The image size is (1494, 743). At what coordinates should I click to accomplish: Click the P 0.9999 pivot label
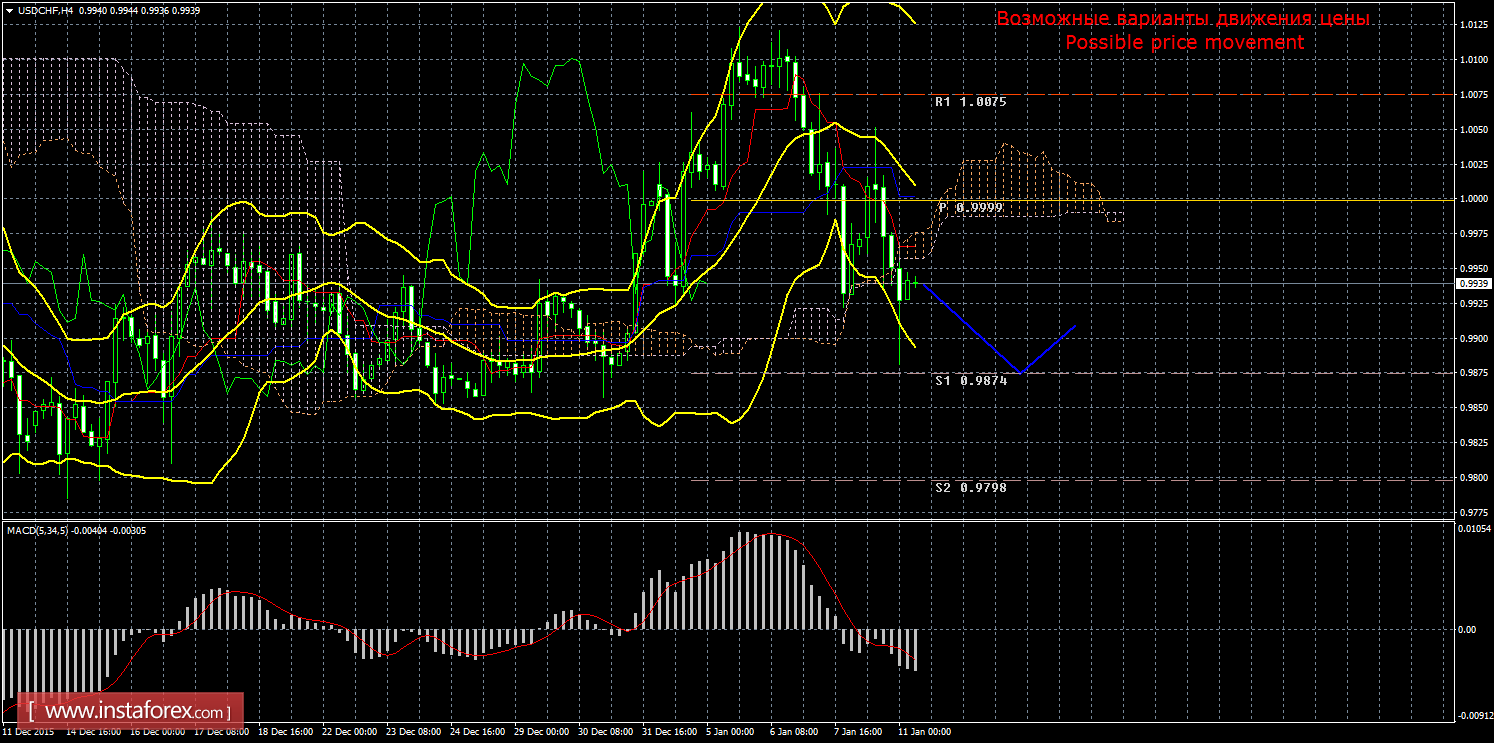click(971, 207)
